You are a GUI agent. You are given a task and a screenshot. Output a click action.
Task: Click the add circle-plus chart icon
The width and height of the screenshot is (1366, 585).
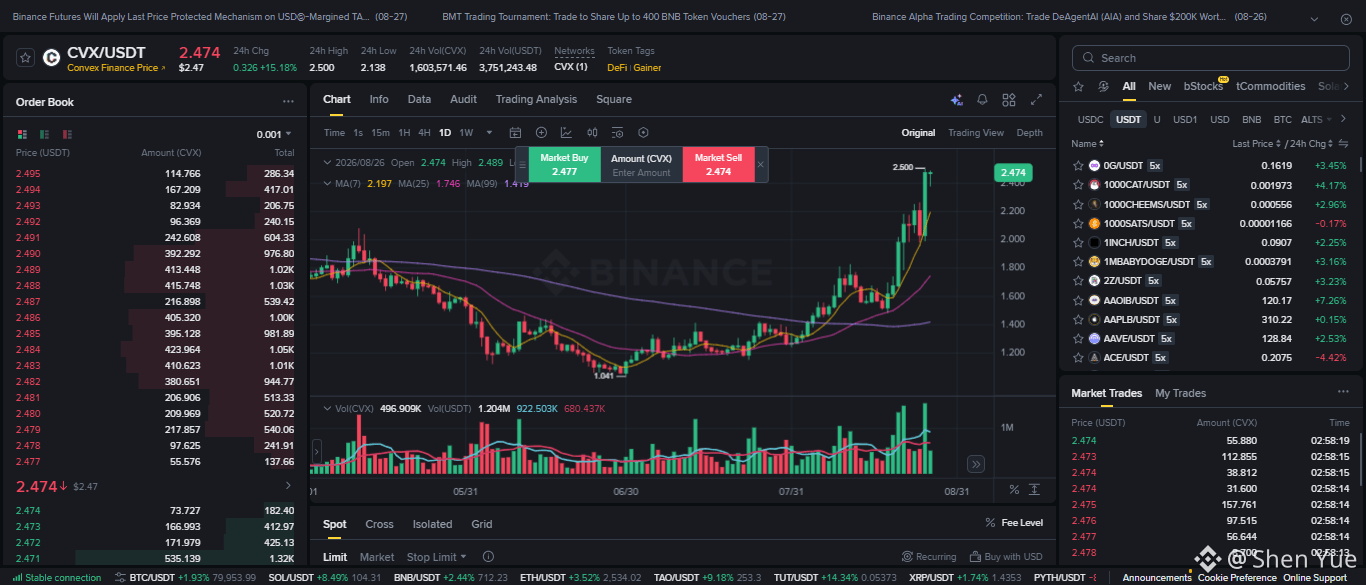tap(541, 132)
